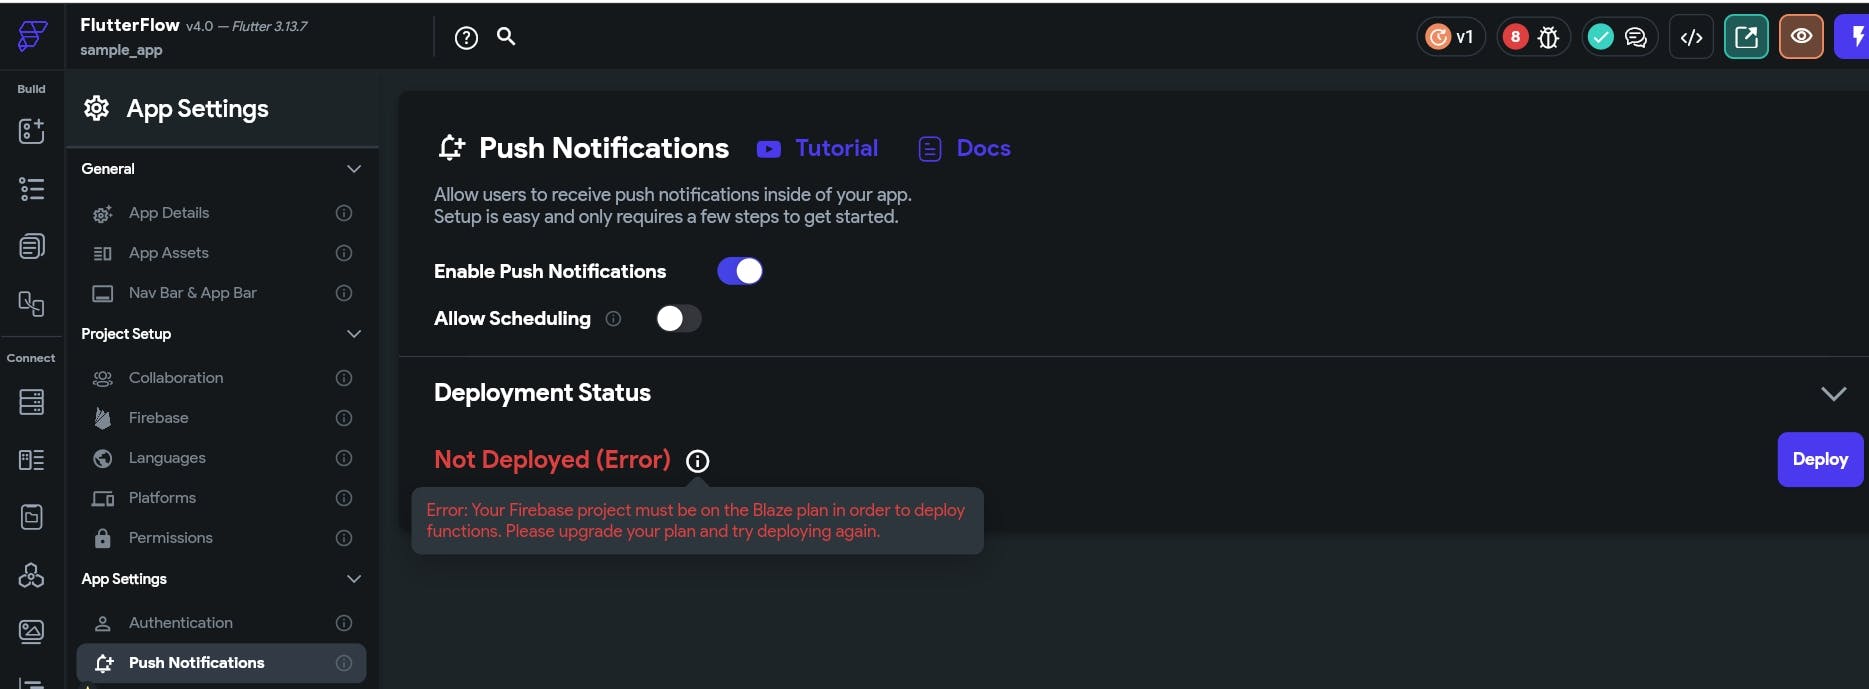The height and width of the screenshot is (689, 1869).
Task: Open the FlutterFlow logo home icon
Action: click(x=30, y=37)
